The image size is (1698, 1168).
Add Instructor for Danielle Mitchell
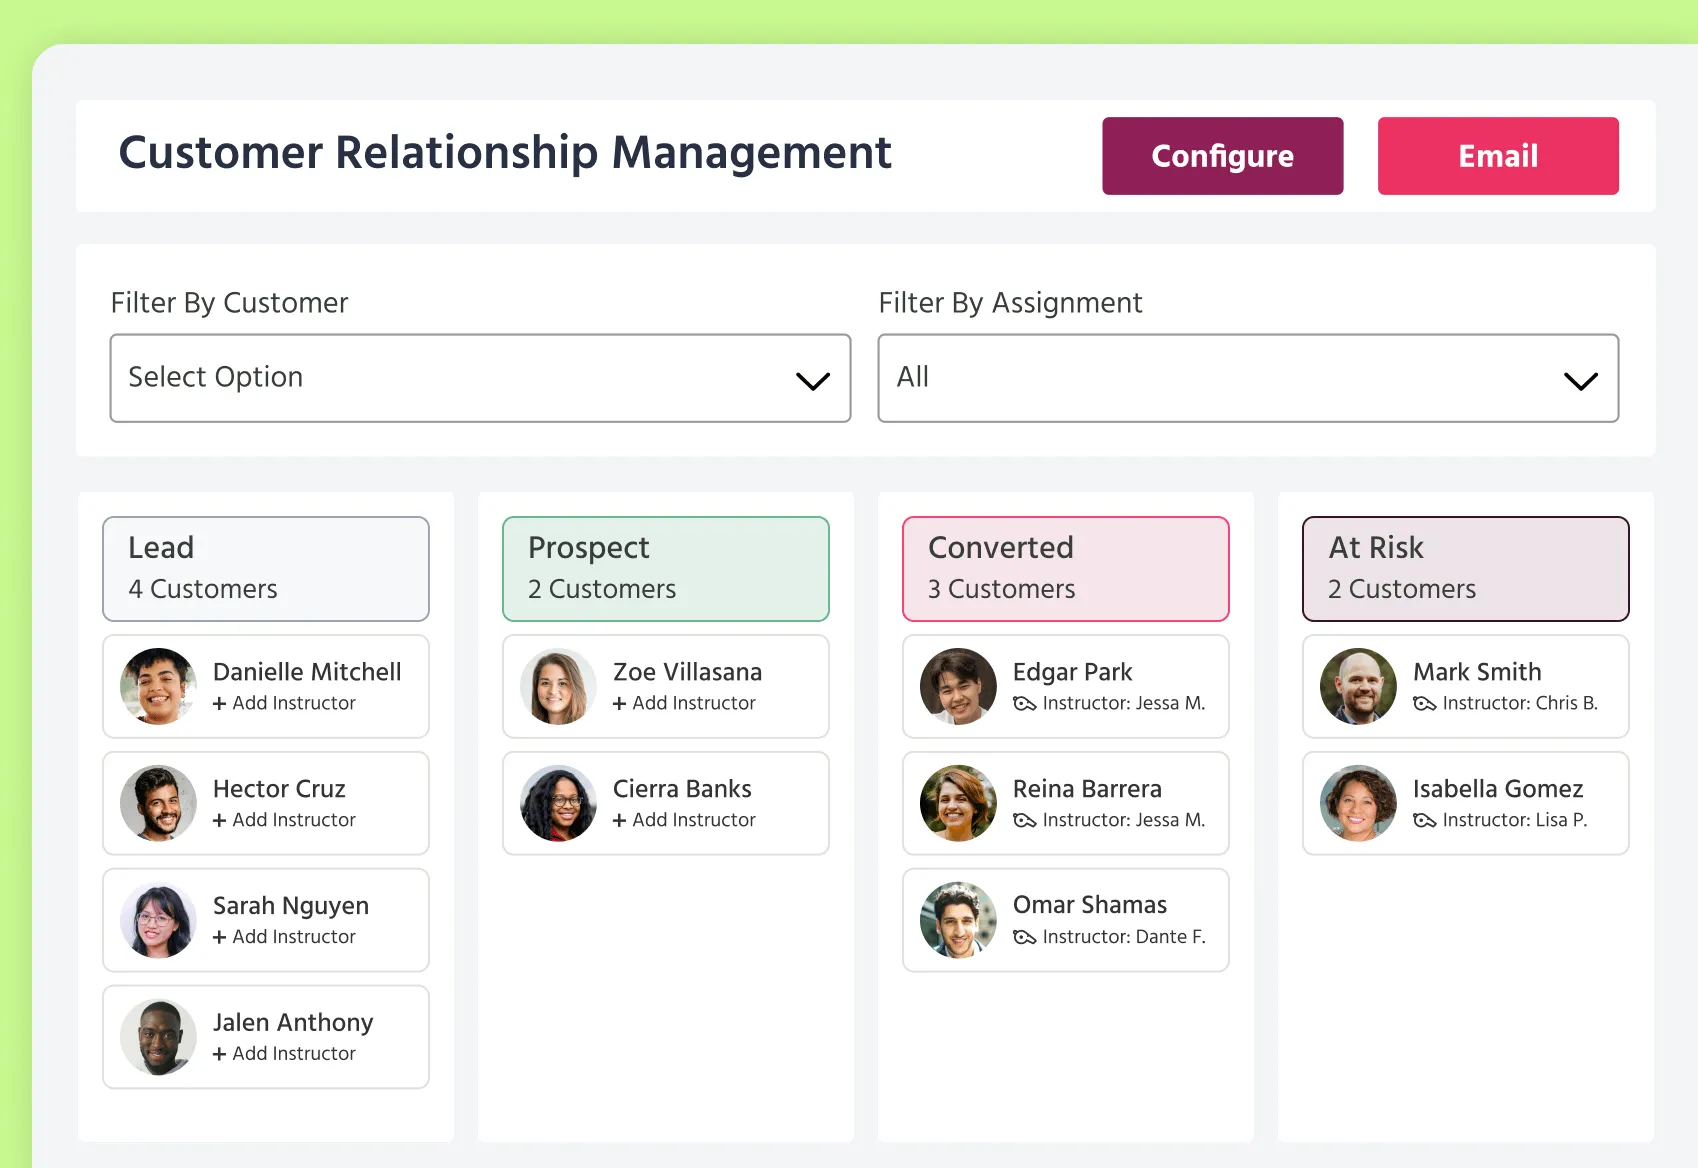284,703
